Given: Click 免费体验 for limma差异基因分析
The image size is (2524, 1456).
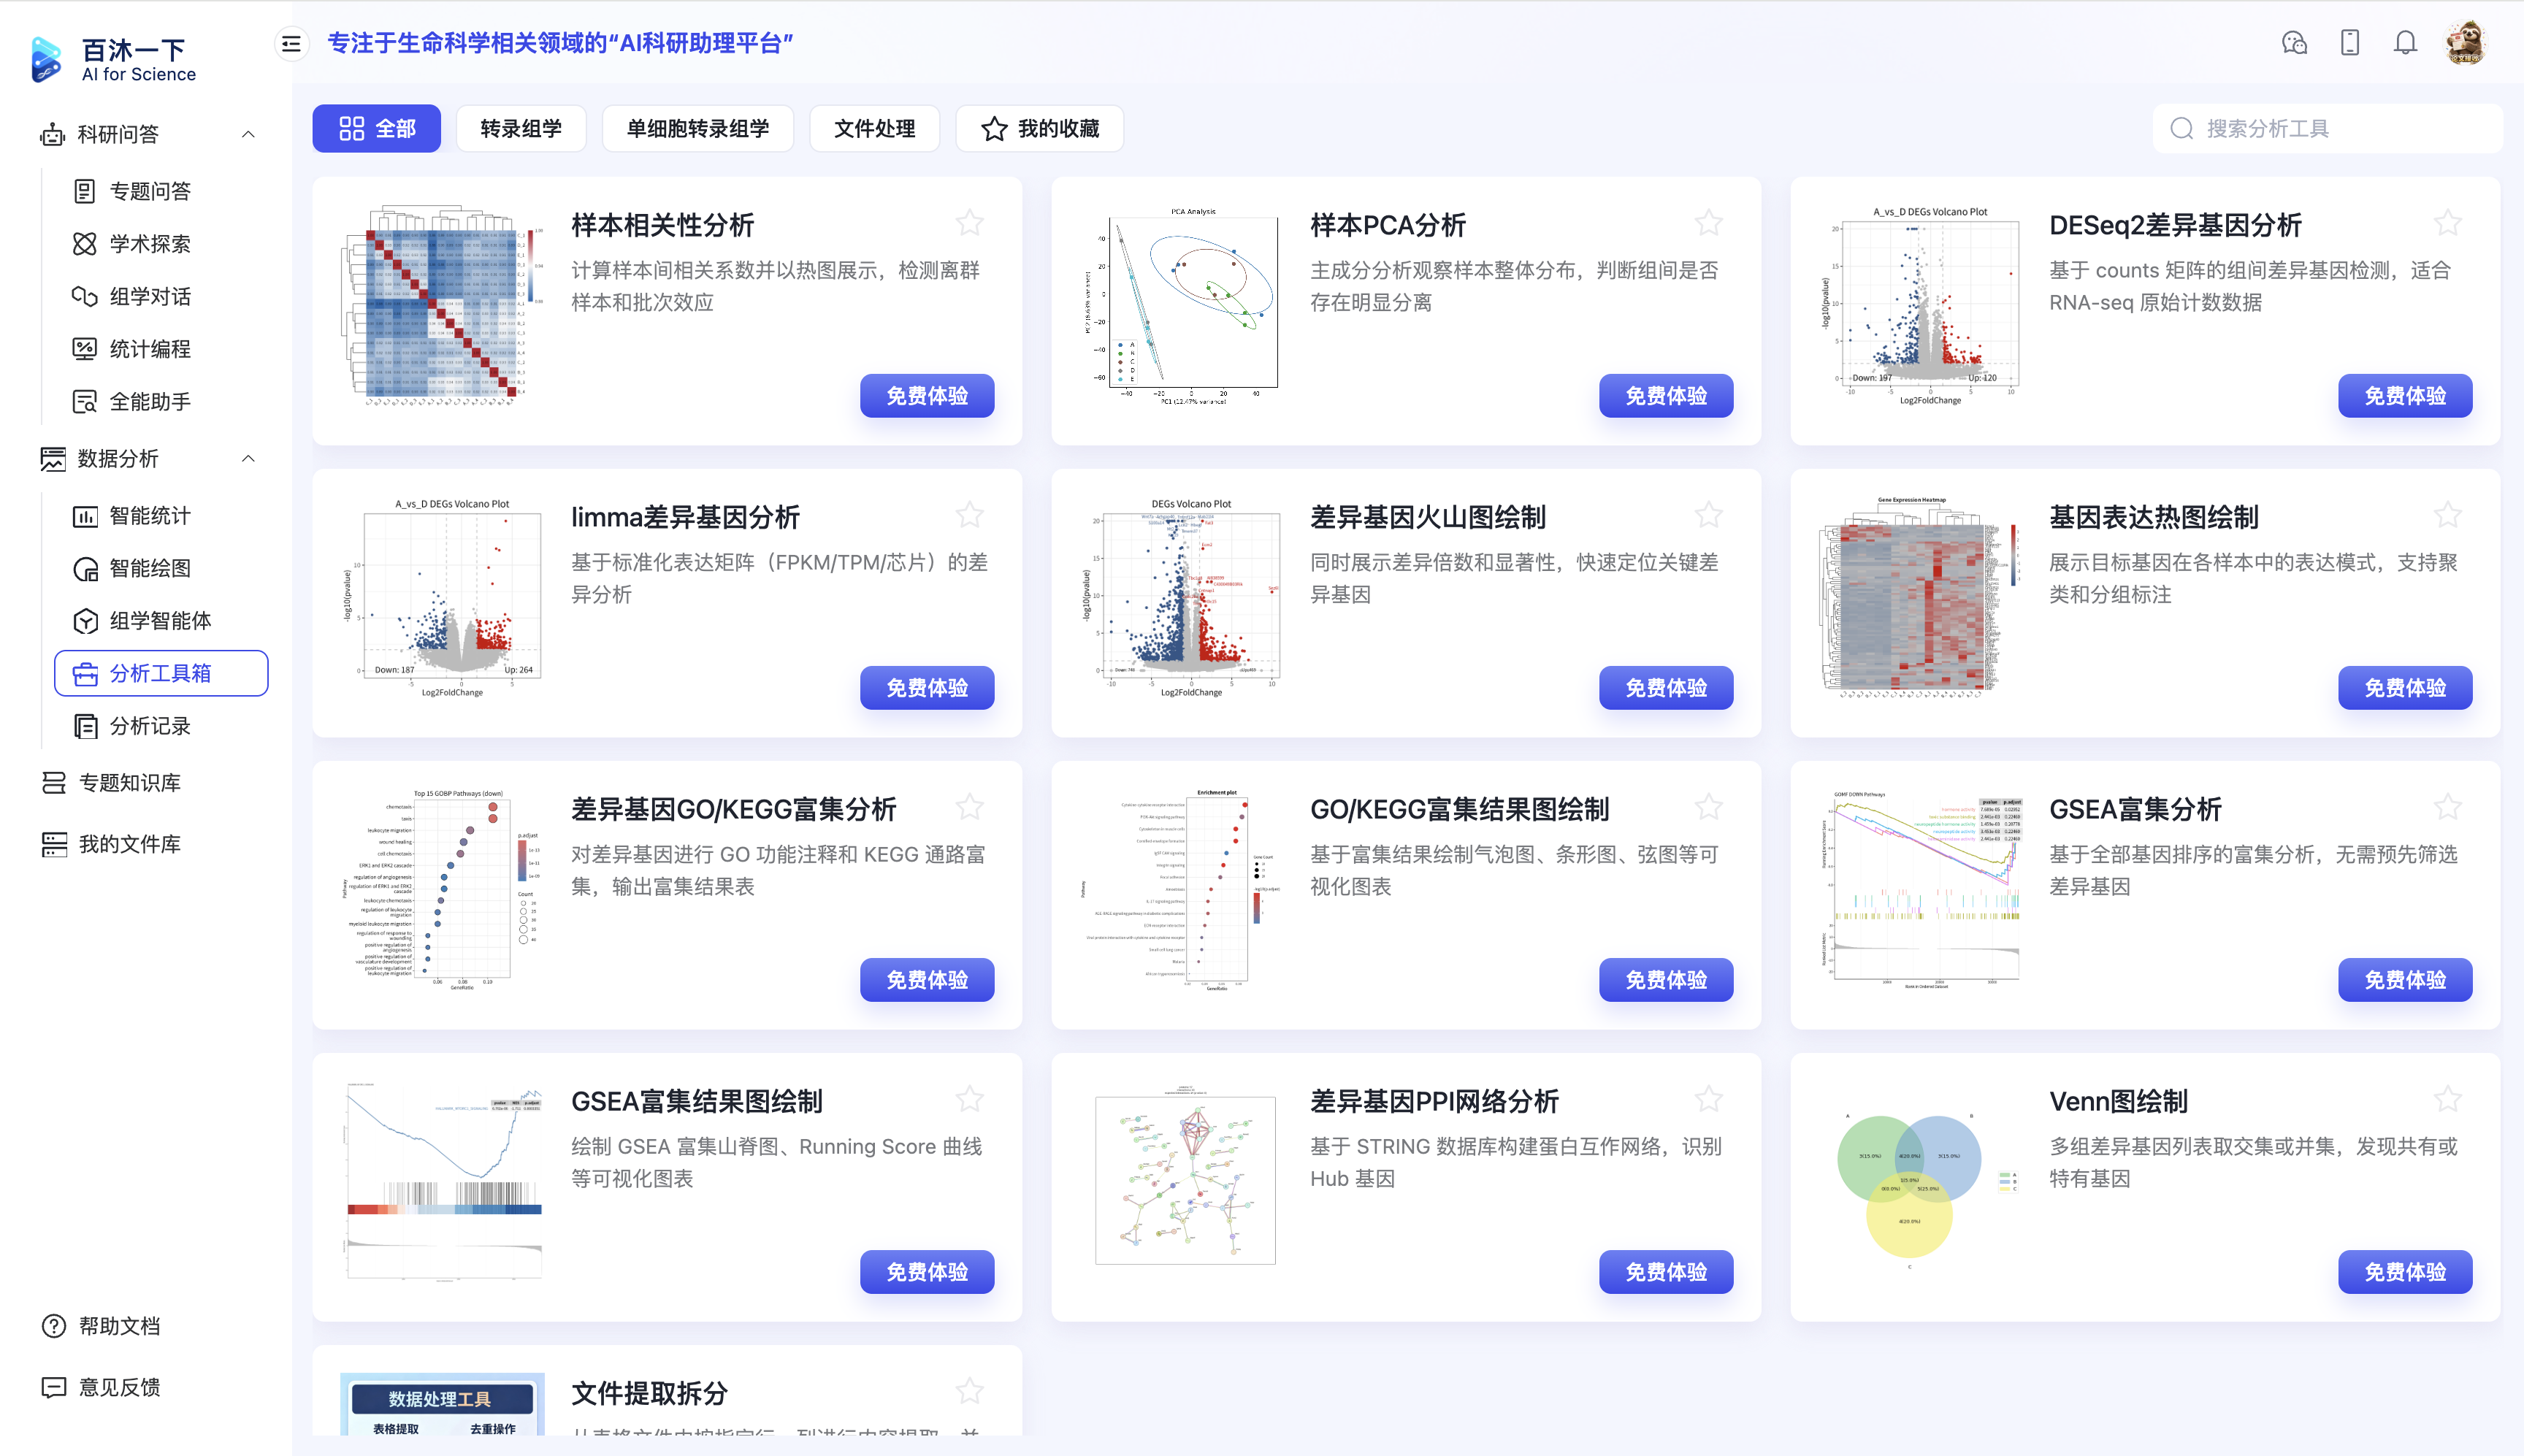Looking at the screenshot, I should pyautogui.click(x=927, y=688).
